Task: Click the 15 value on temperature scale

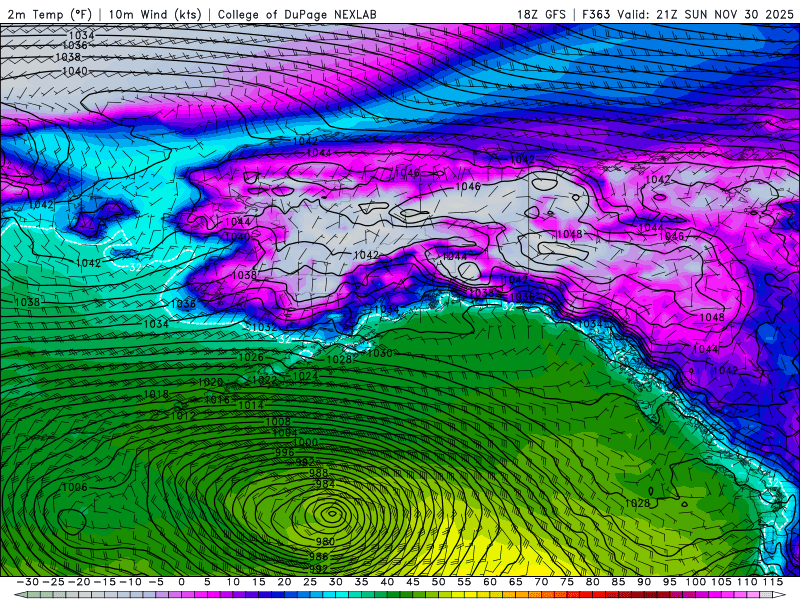Action: (x=259, y=582)
